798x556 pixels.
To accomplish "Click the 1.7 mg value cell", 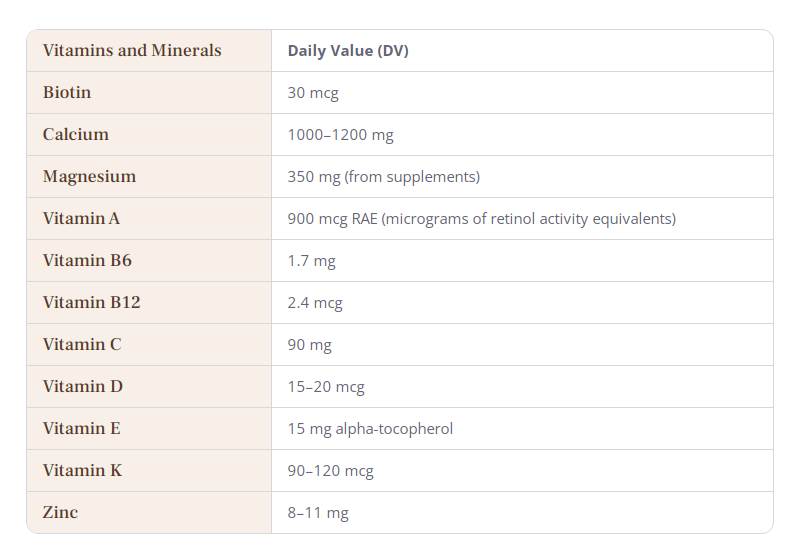I will pyautogui.click(x=311, y=261).
